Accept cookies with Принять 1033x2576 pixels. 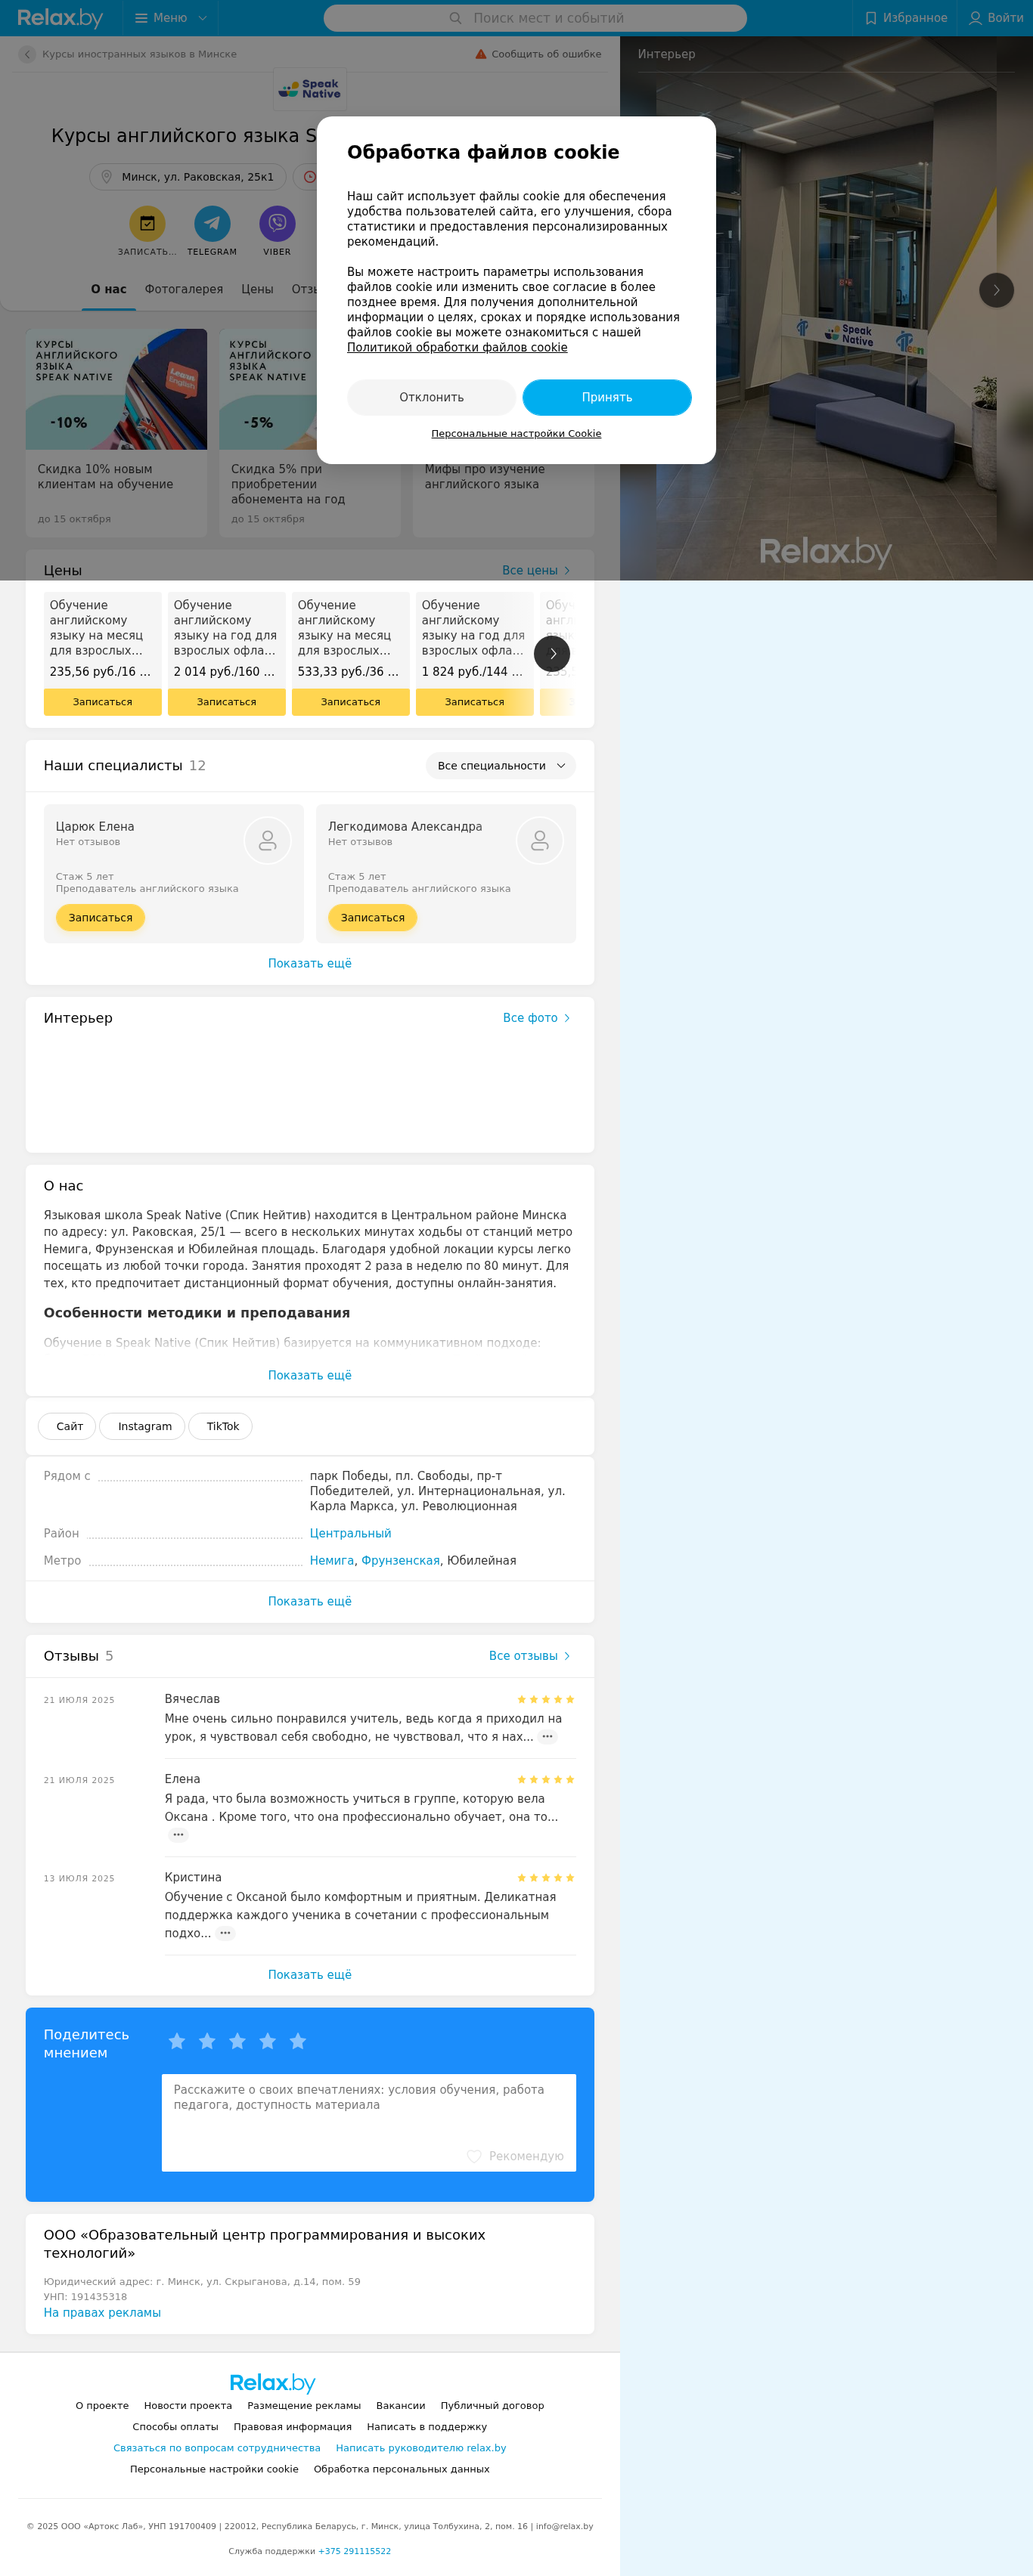pyautogui.click(x=607, y=397)
